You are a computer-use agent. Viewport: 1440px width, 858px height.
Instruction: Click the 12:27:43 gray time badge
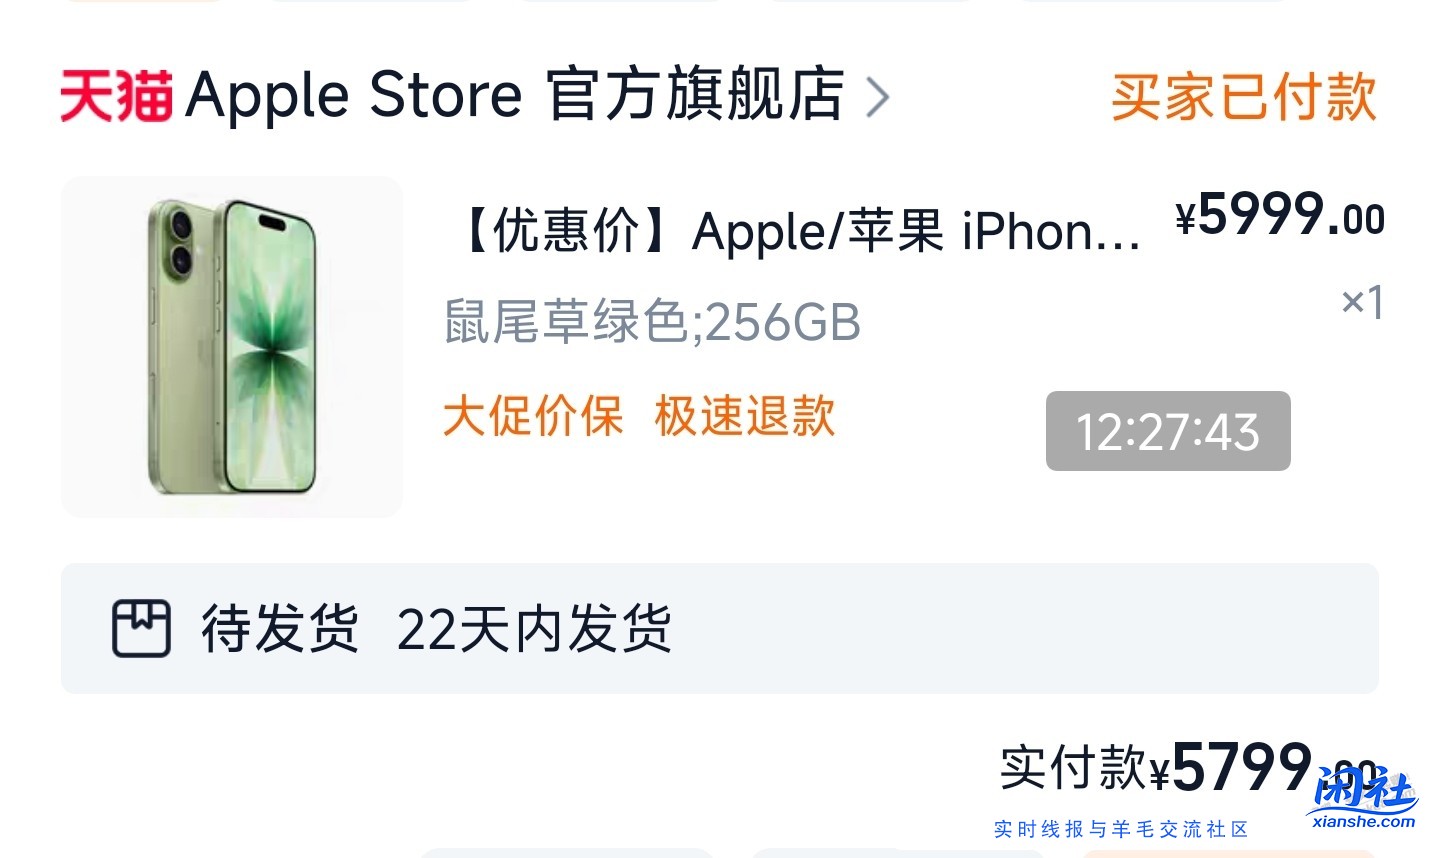(1168, 431)
